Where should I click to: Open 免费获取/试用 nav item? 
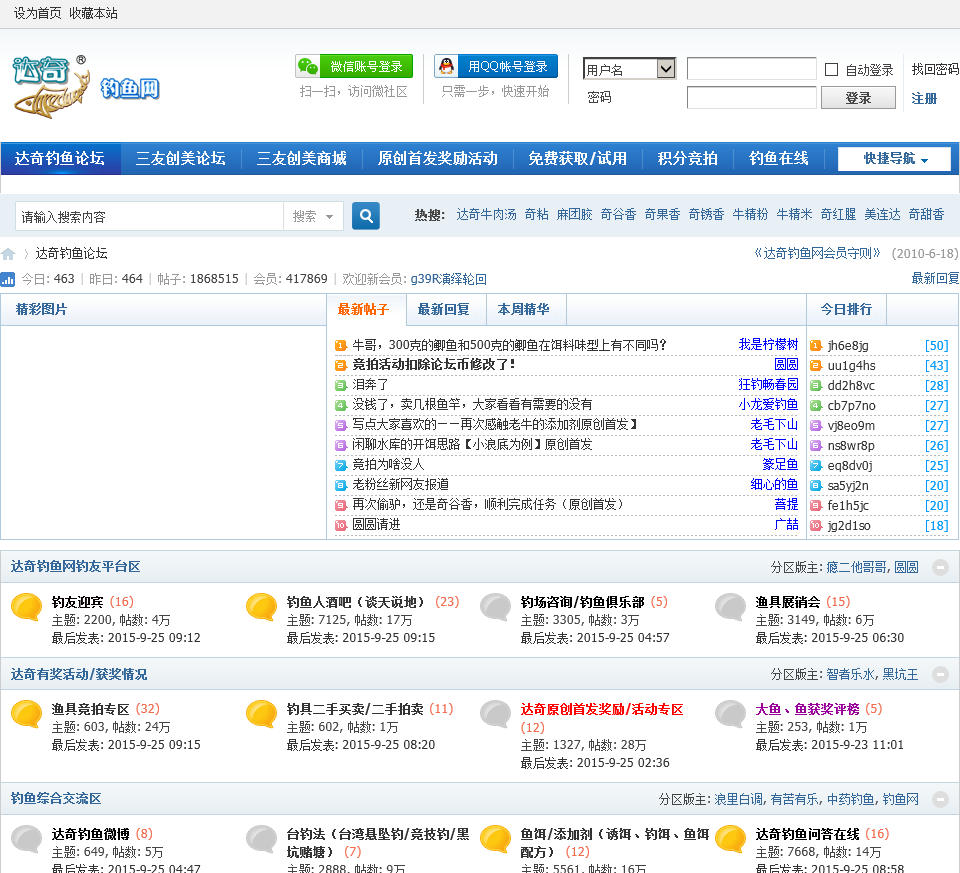pos(577,159)
